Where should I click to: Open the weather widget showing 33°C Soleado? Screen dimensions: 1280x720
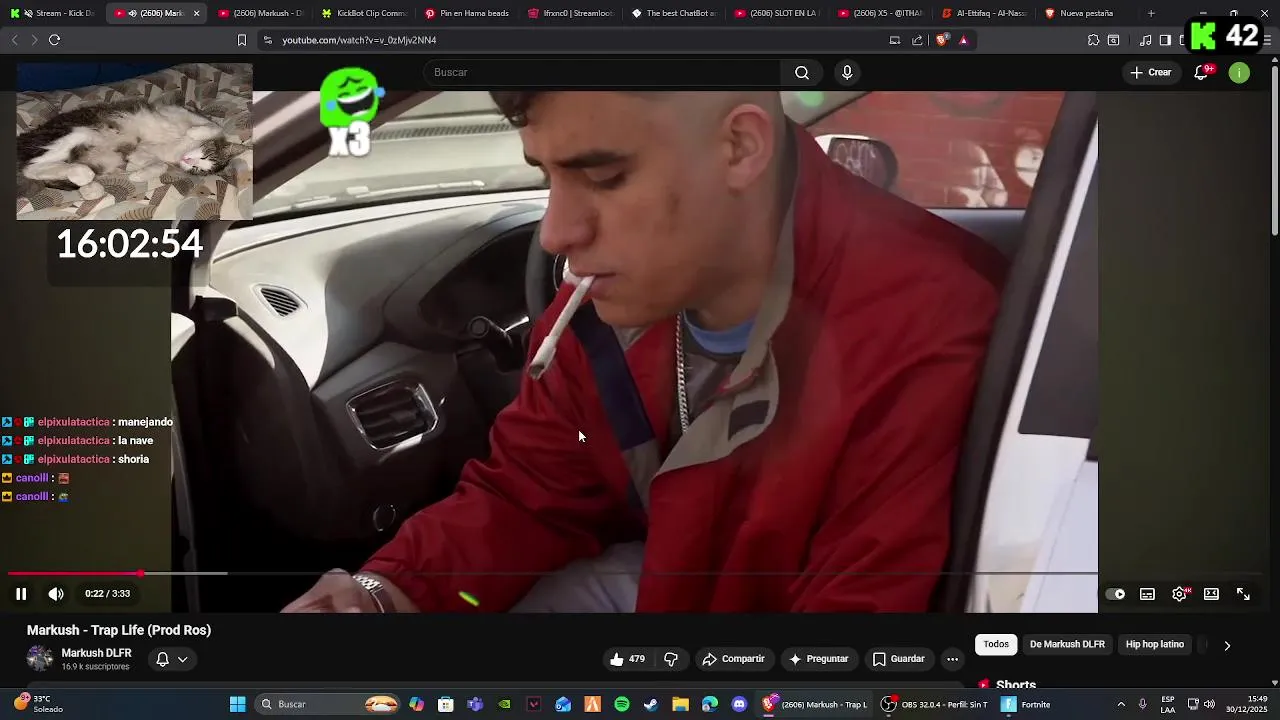tap(40, 704)
